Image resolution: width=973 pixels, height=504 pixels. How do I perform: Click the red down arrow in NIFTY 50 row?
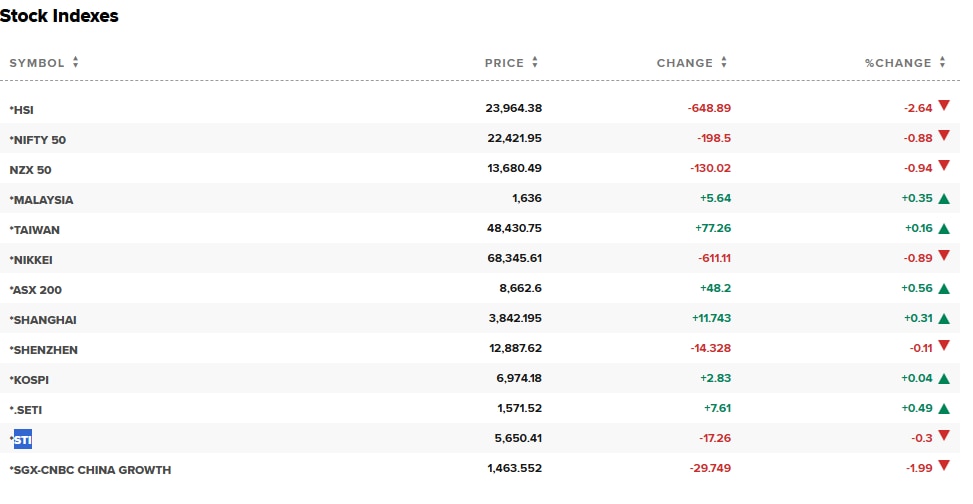[944, 135]
